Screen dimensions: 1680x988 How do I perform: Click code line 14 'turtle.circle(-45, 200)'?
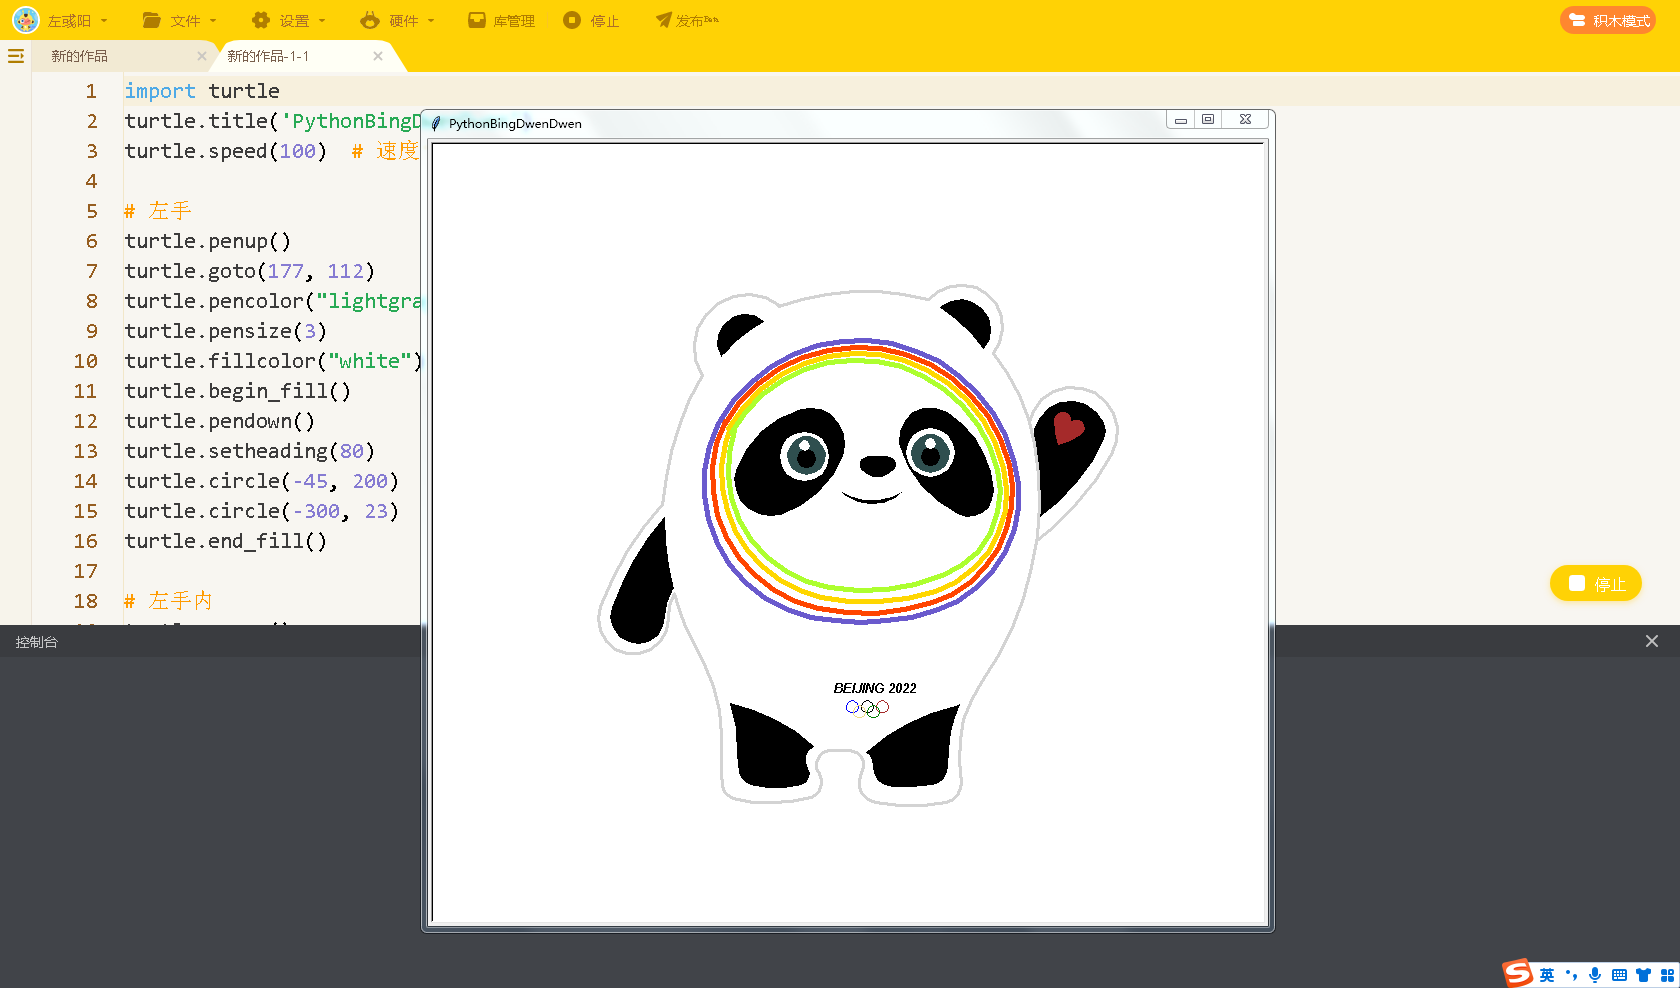pyautogui.click(x=262, y=481)
